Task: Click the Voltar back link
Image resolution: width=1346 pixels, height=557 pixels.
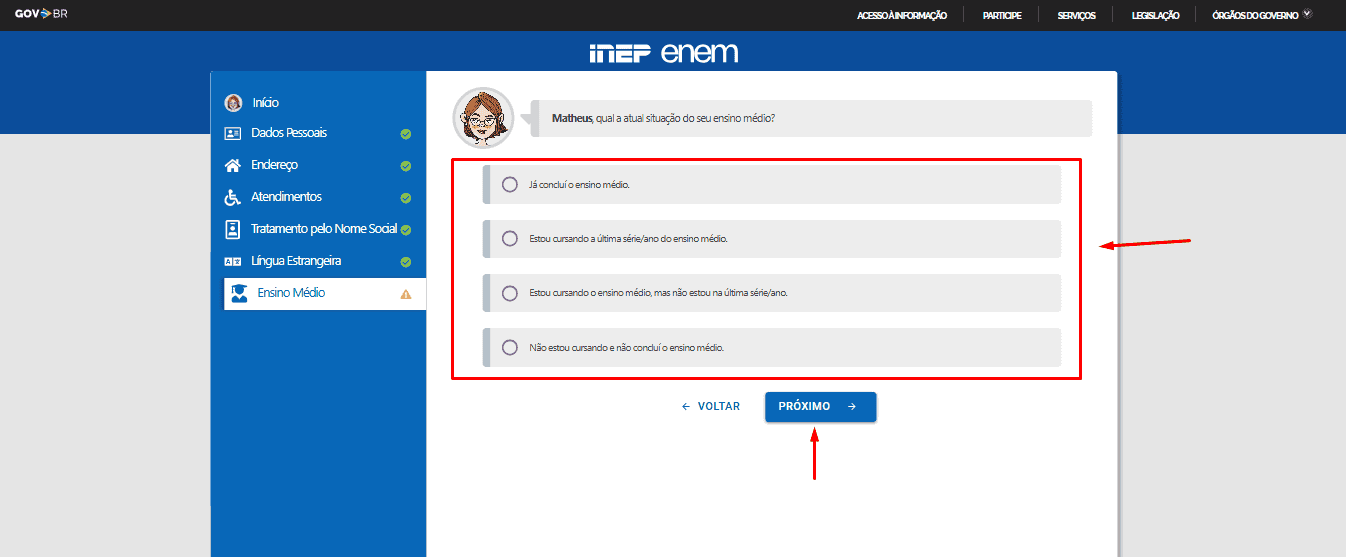Action: tap(711, 407)
